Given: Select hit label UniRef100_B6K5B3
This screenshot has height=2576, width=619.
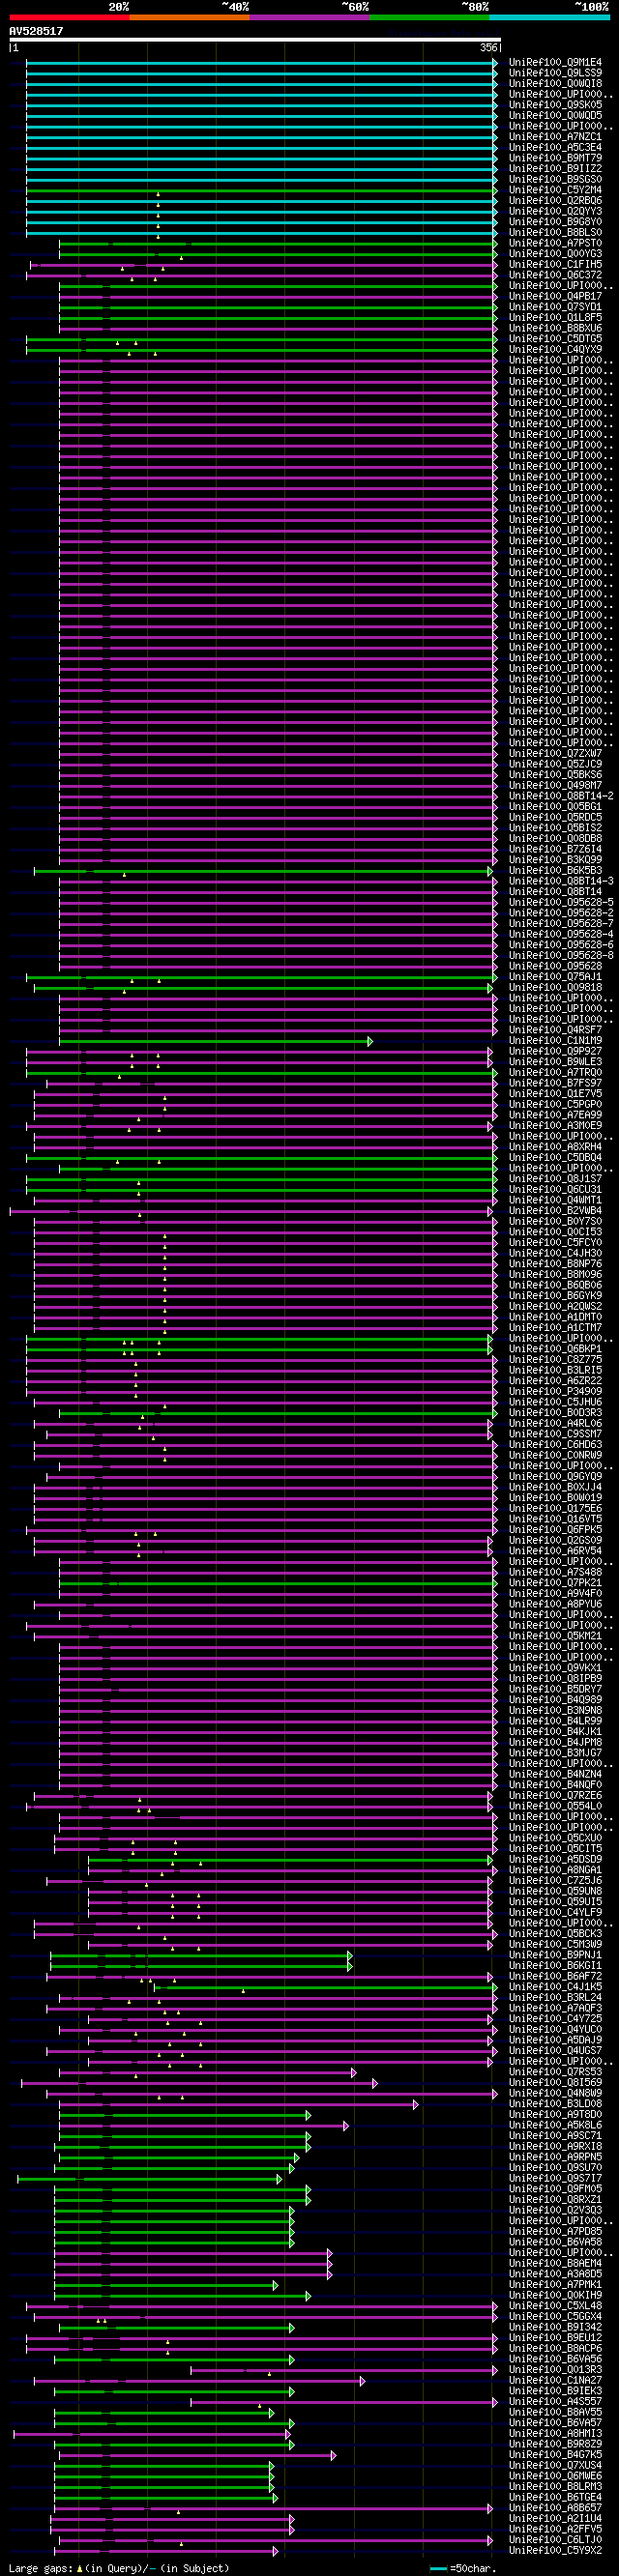Looking at the screenshot, I should 555,870.
